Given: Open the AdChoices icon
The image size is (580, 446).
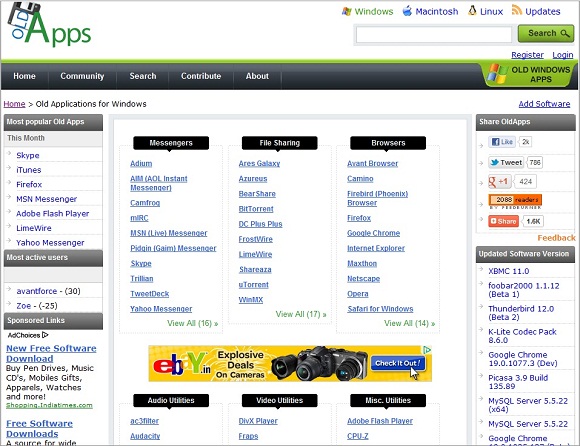Looking at the screenshot, I should pos(45,335).
